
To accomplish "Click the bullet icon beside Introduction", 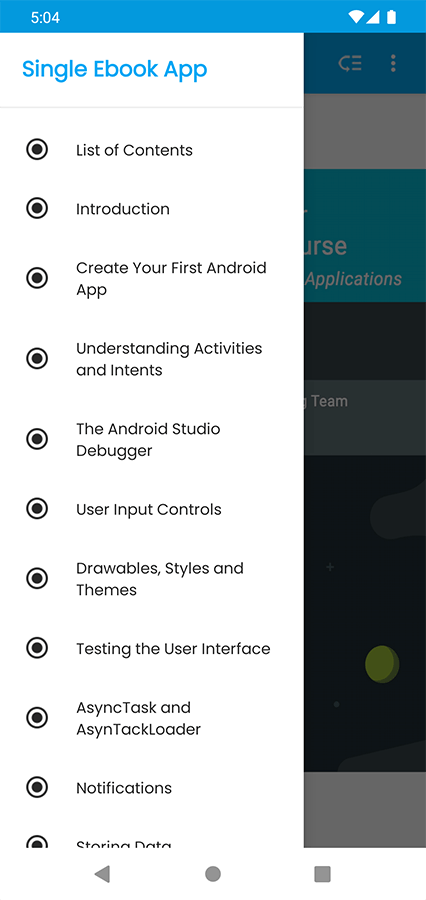I will [37, 208].
